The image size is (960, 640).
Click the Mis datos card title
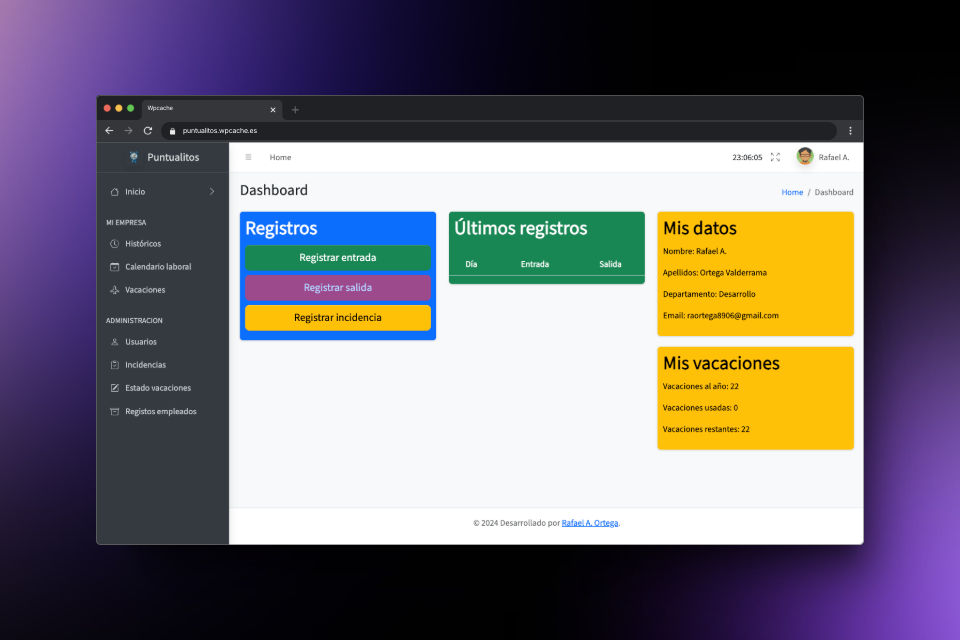[700, 228]
